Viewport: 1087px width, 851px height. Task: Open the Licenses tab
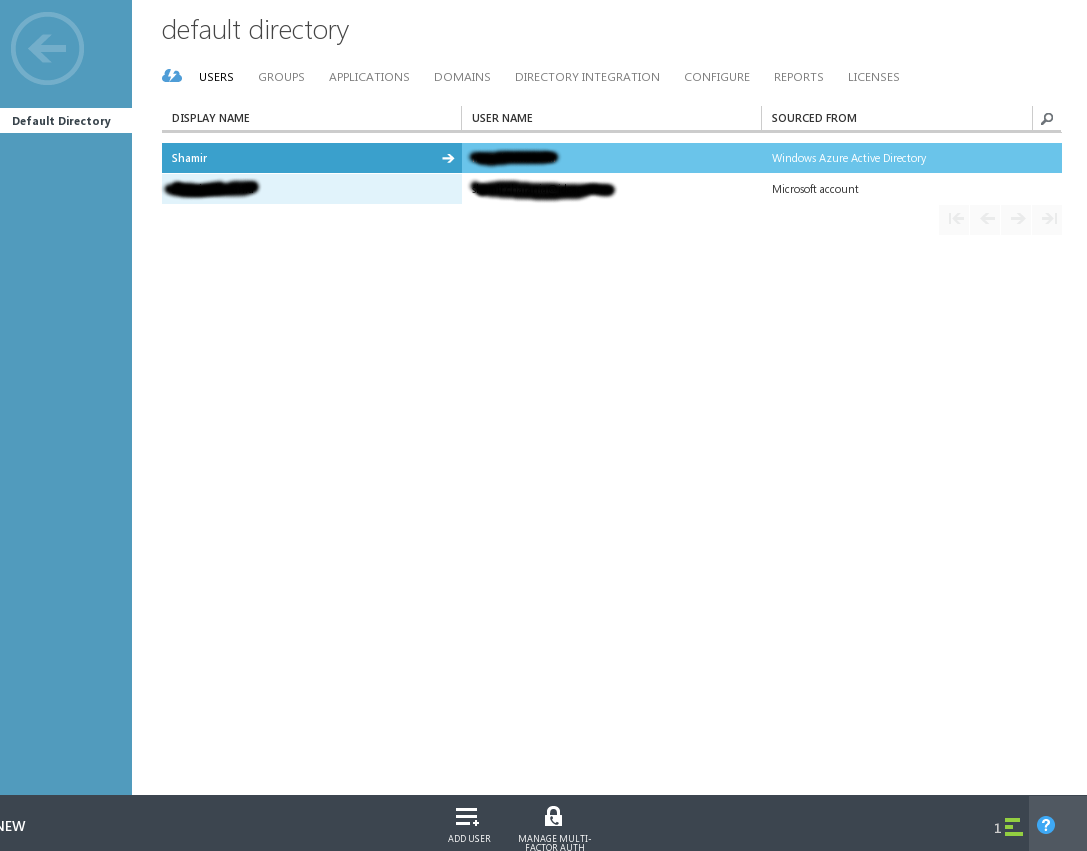pos(873,77)
